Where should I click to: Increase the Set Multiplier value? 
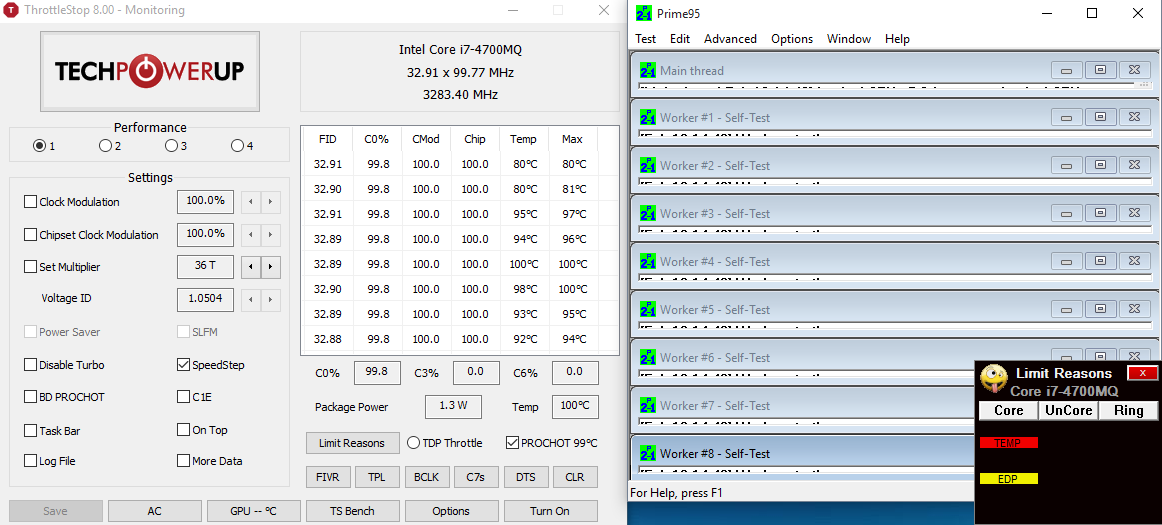click(x=270, y=267)
